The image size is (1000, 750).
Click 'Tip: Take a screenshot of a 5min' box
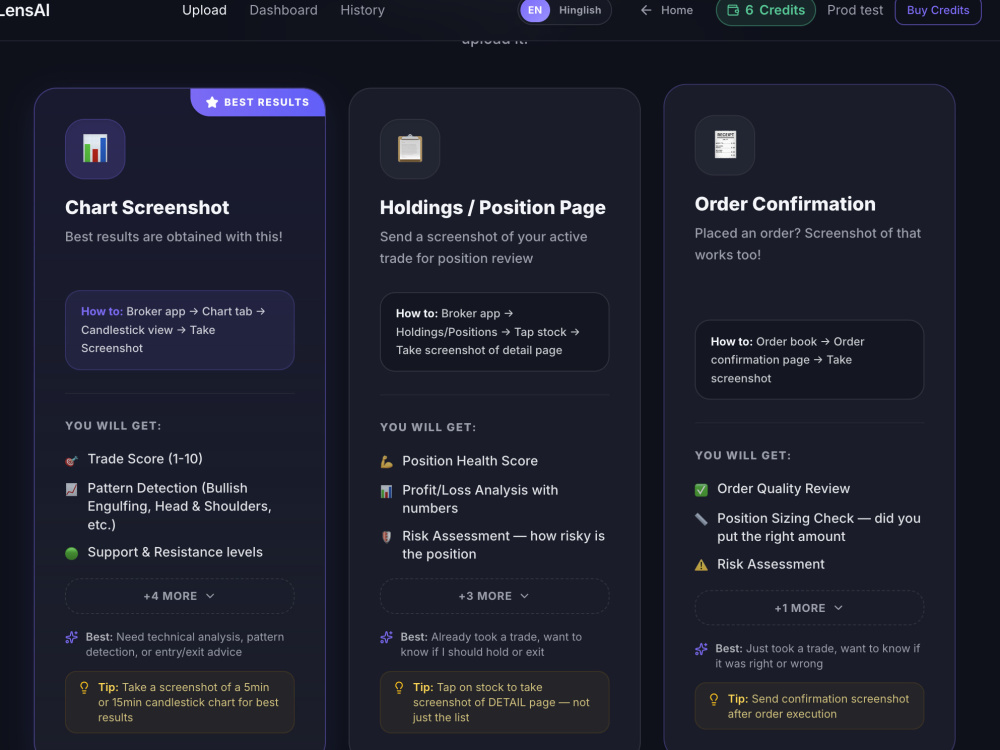179,702
